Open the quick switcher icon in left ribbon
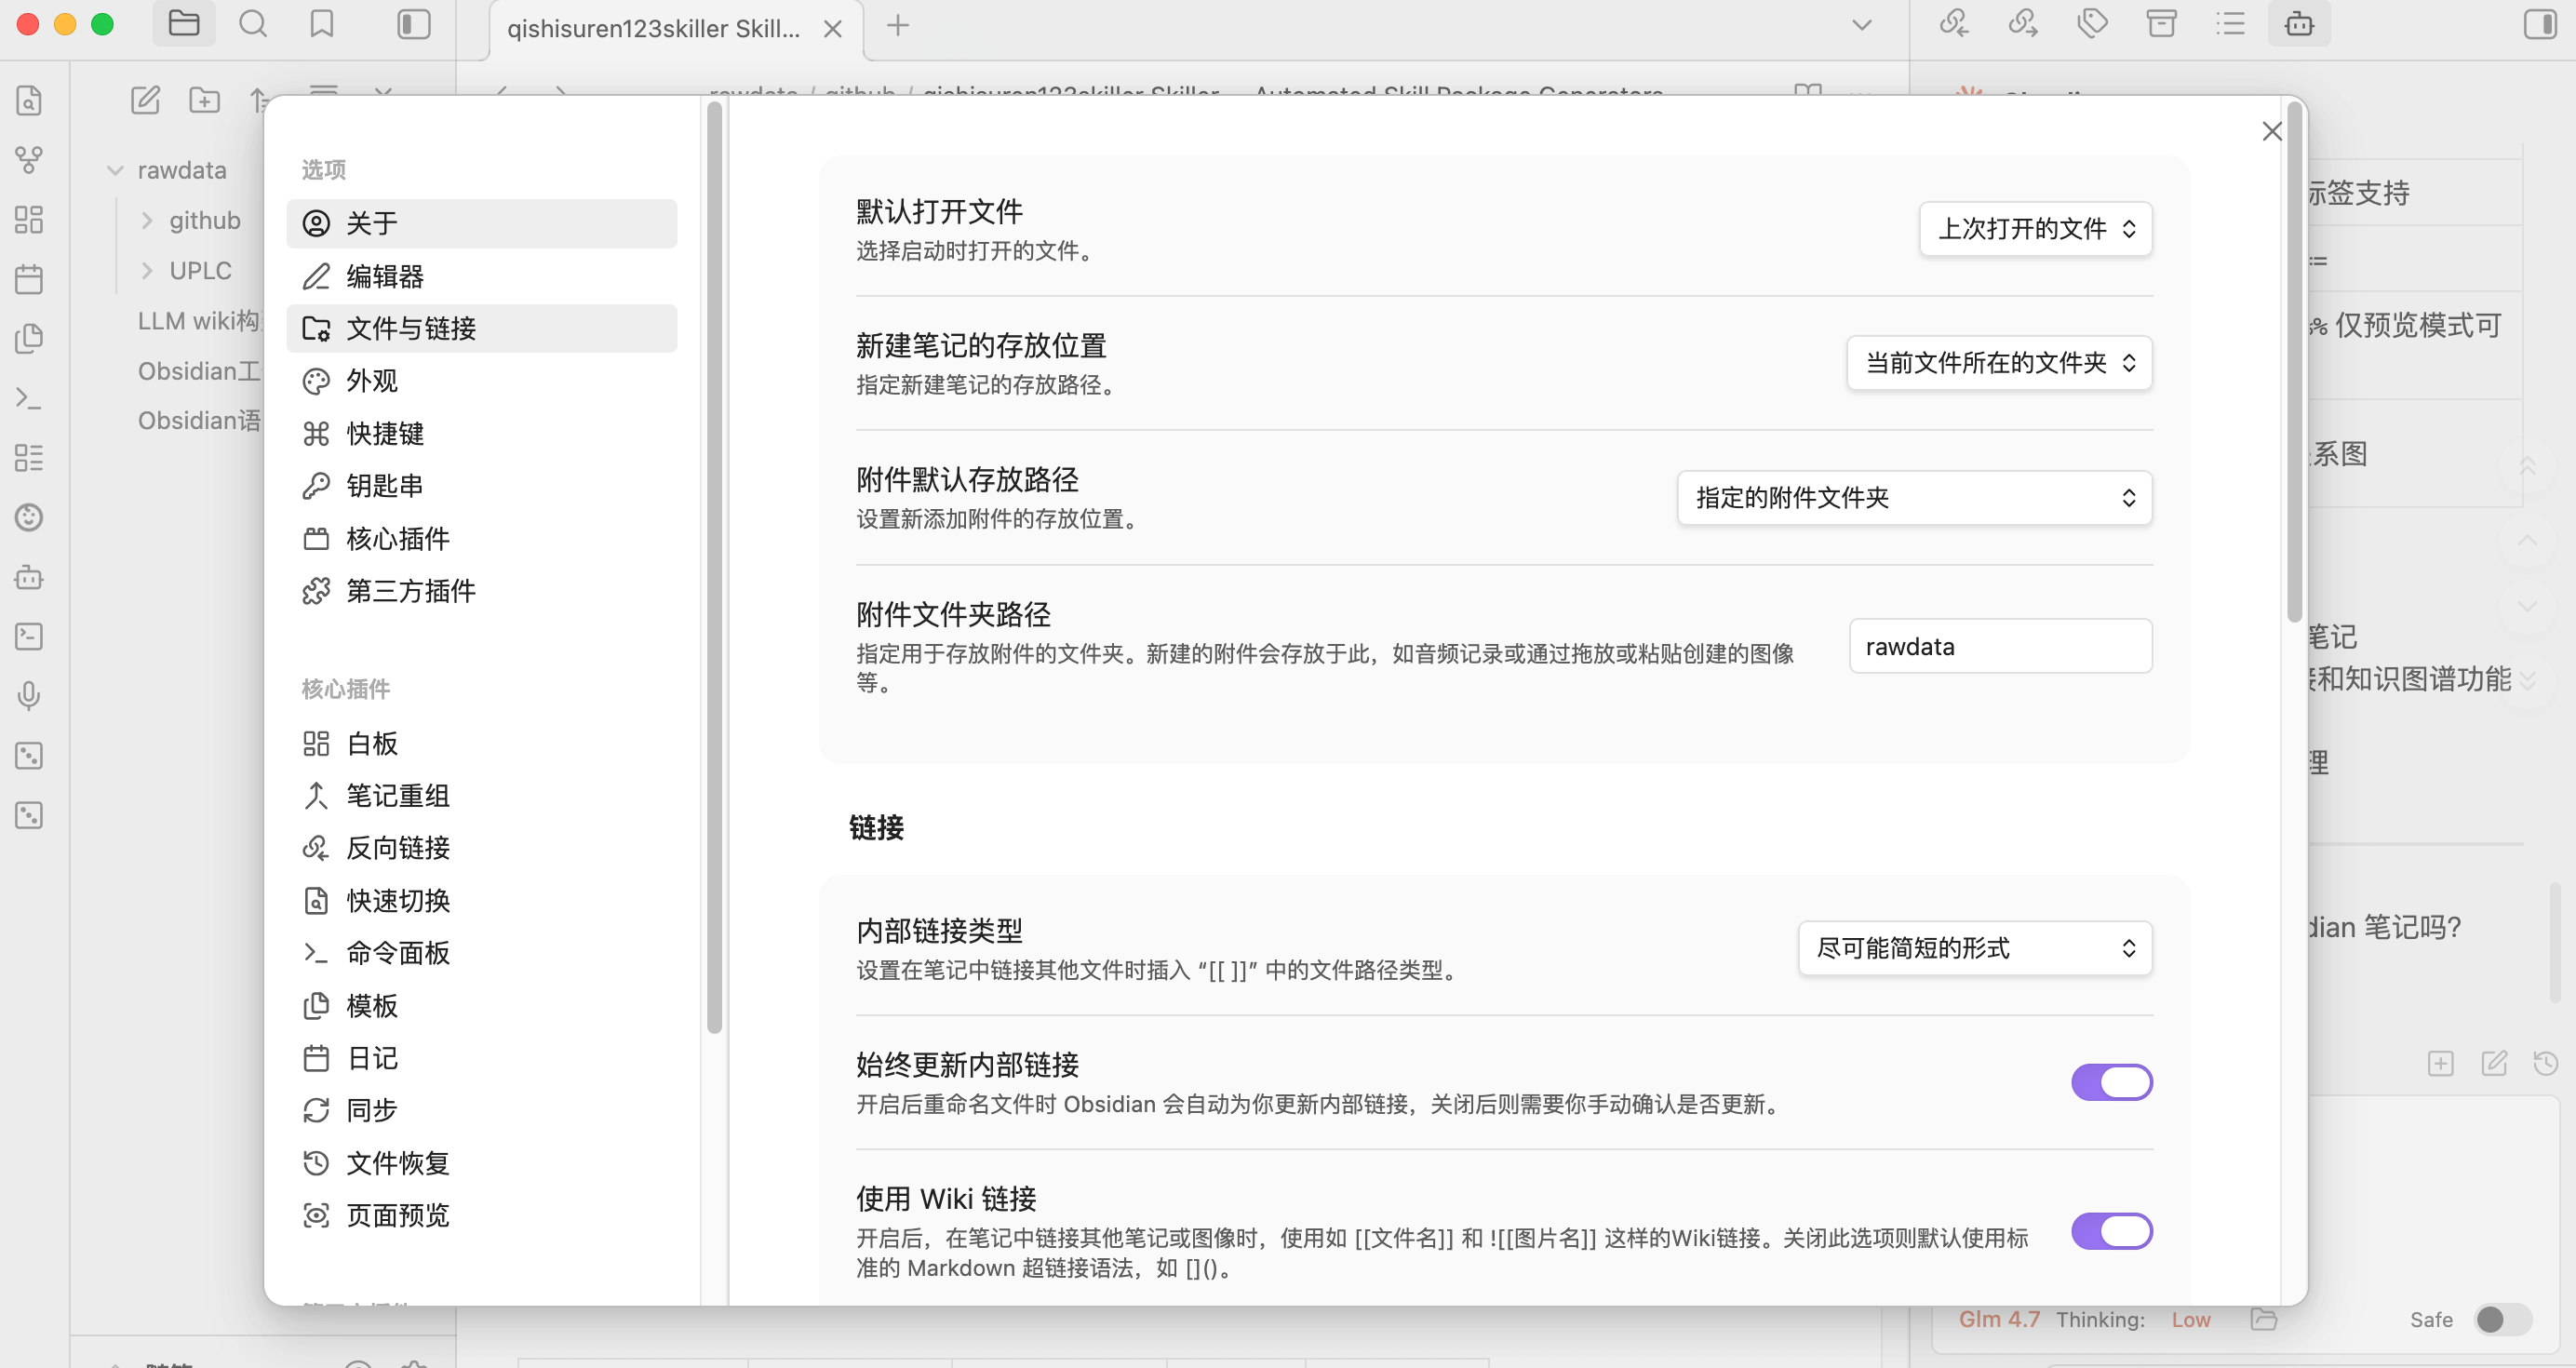Image resolution: width=2576 pixels, height=1368 pixels. coord(29,100)
